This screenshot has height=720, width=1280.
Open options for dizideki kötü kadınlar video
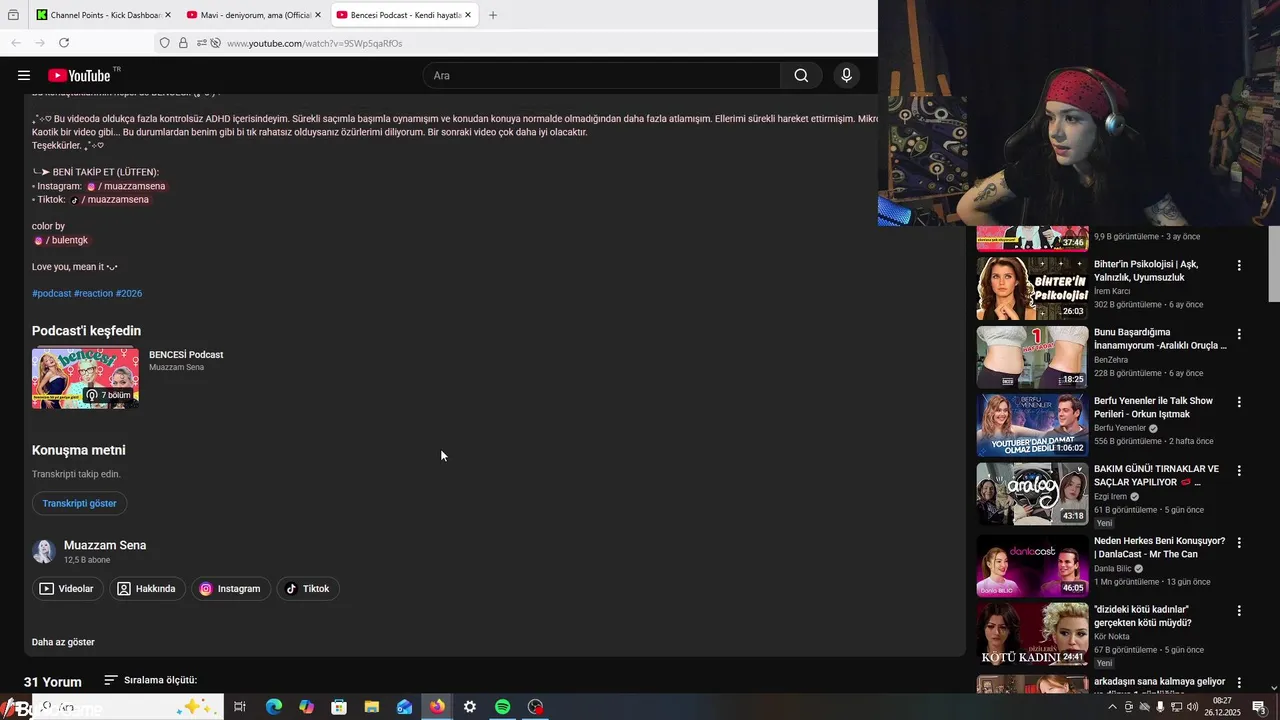pyautogui.click(x=1239, y=610)
